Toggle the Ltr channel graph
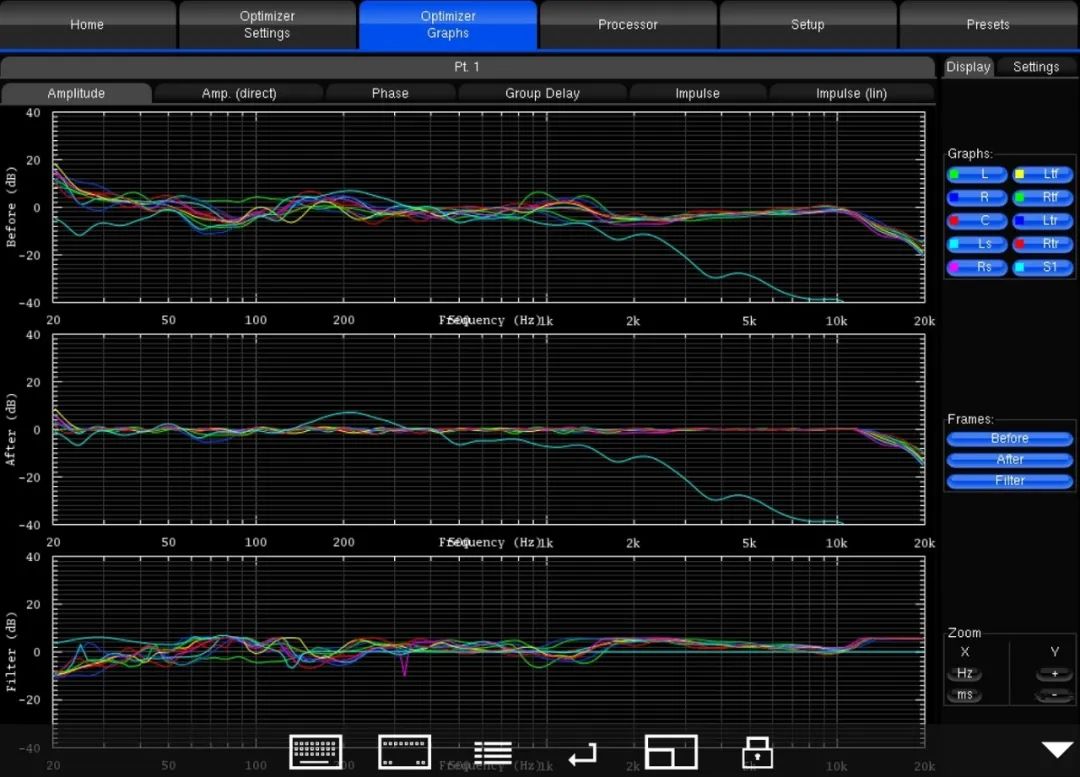1080x777 pixels. pos(1043,221)
